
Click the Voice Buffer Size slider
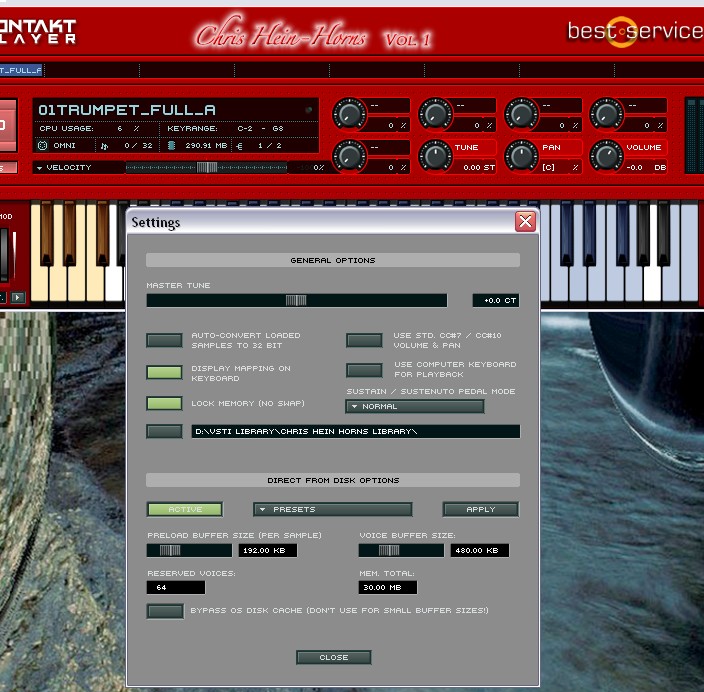coord(401,550)
